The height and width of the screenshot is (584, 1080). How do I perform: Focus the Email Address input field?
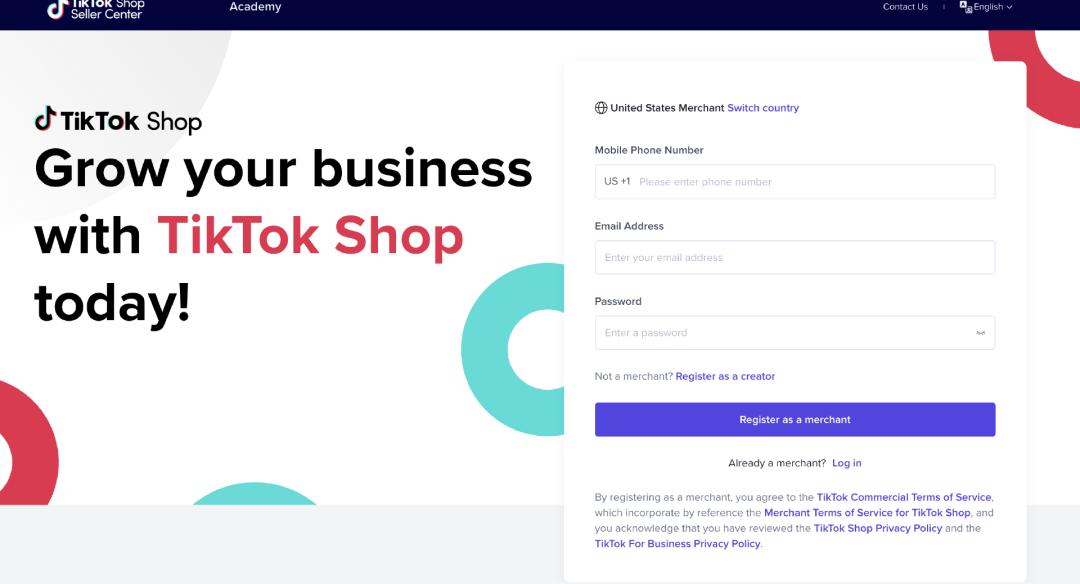click(795, 258)
